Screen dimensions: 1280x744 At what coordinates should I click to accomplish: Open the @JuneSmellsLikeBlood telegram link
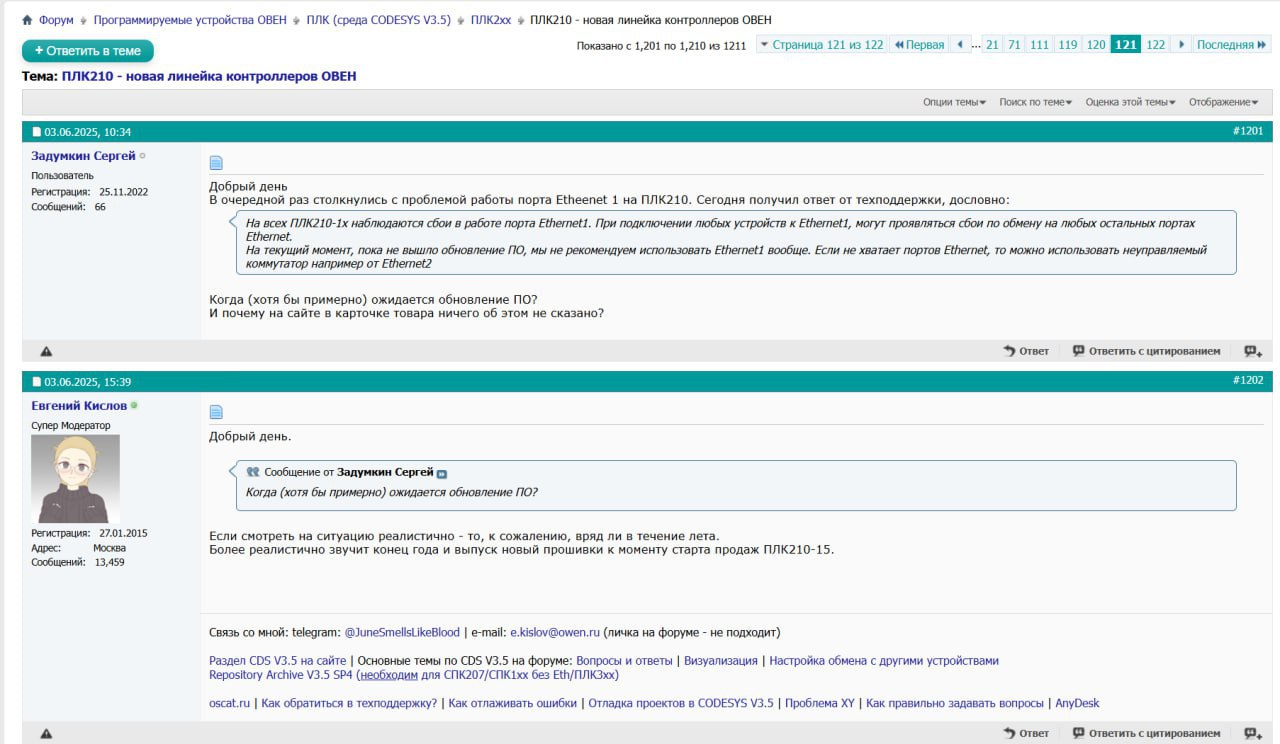coord(402,632)
